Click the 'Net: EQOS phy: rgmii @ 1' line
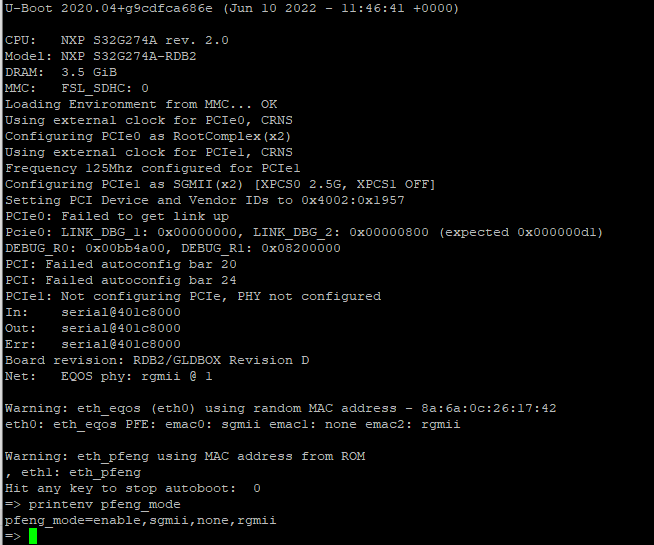 click(108, 376)
